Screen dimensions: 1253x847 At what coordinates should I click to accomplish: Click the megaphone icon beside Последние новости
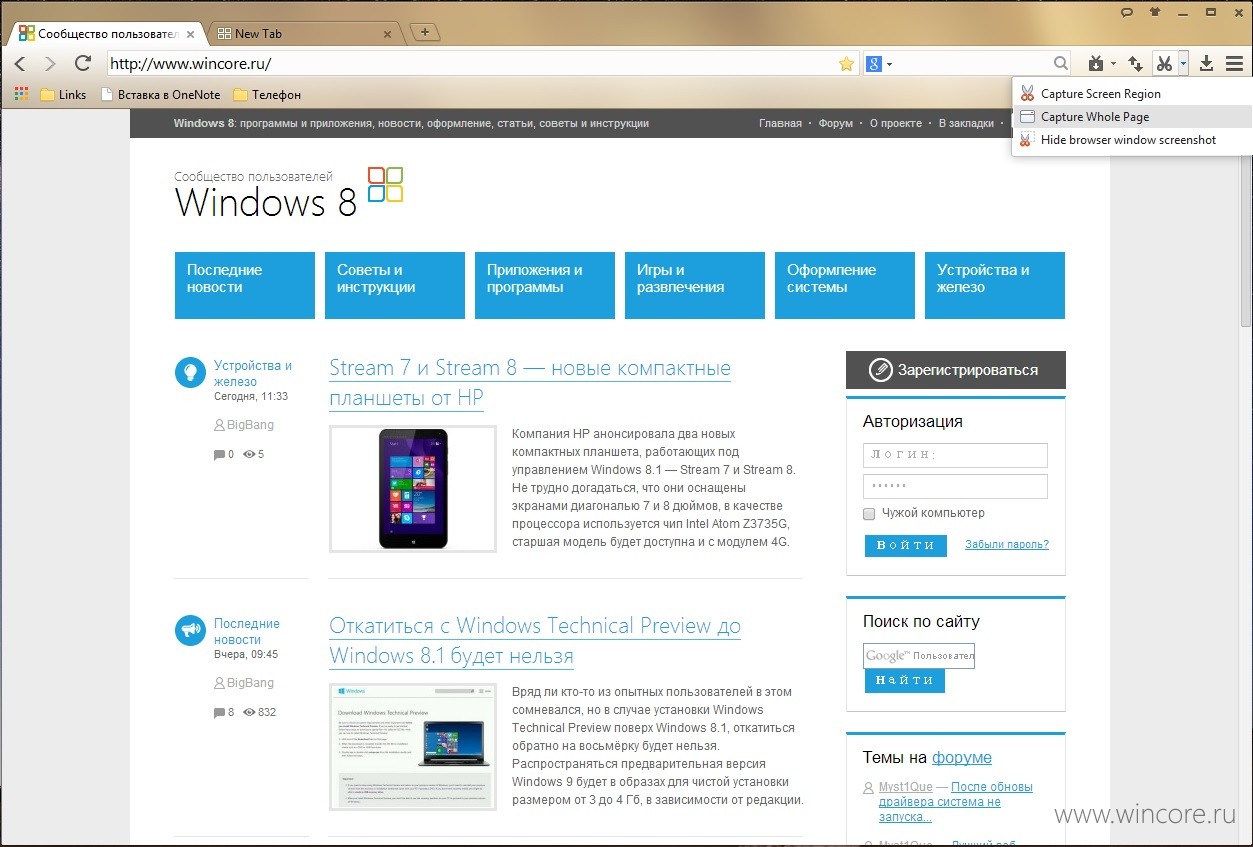pos(190,630)
